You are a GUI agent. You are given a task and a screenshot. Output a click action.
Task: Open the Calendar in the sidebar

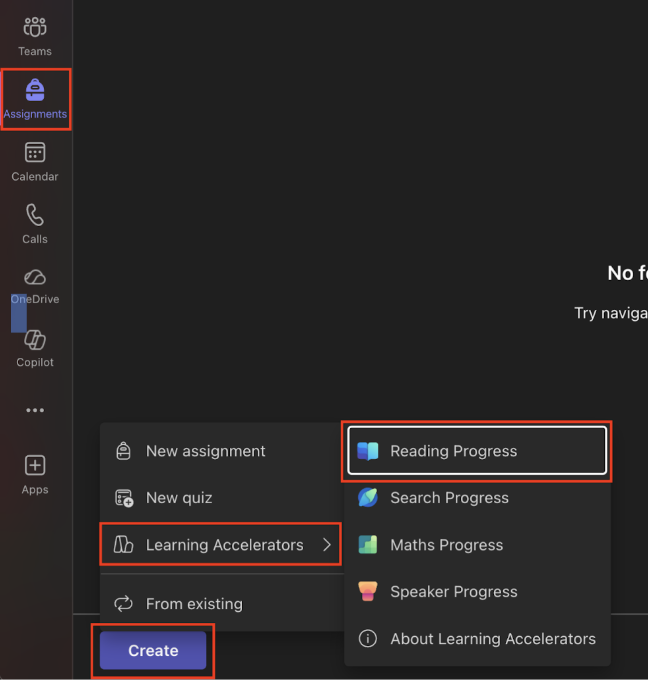[35, 162]
